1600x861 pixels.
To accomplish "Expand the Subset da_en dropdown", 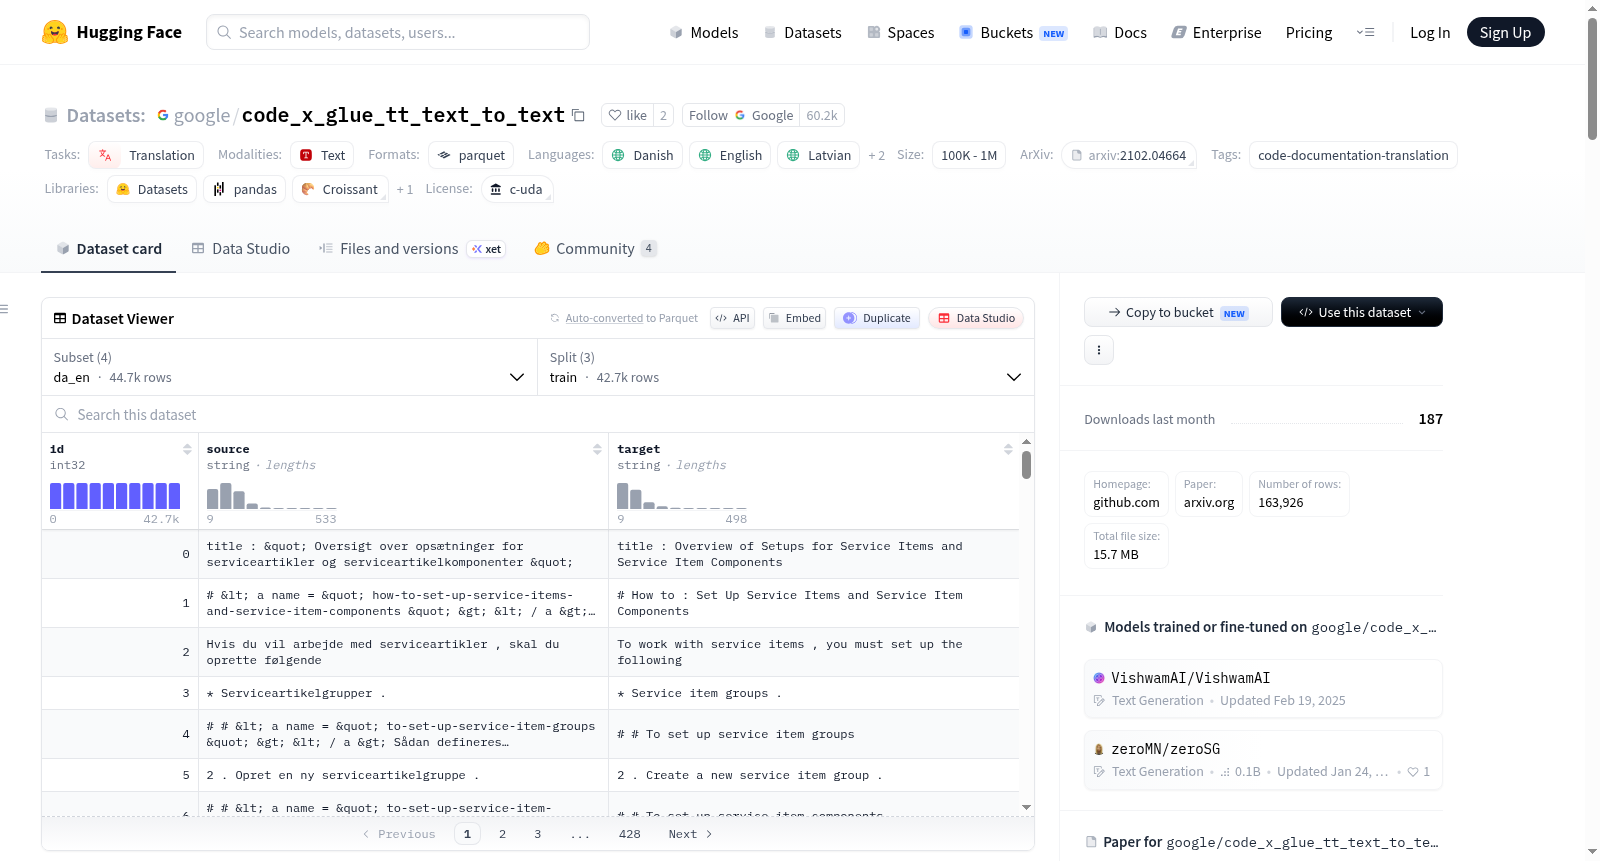I will click(290, 368).
